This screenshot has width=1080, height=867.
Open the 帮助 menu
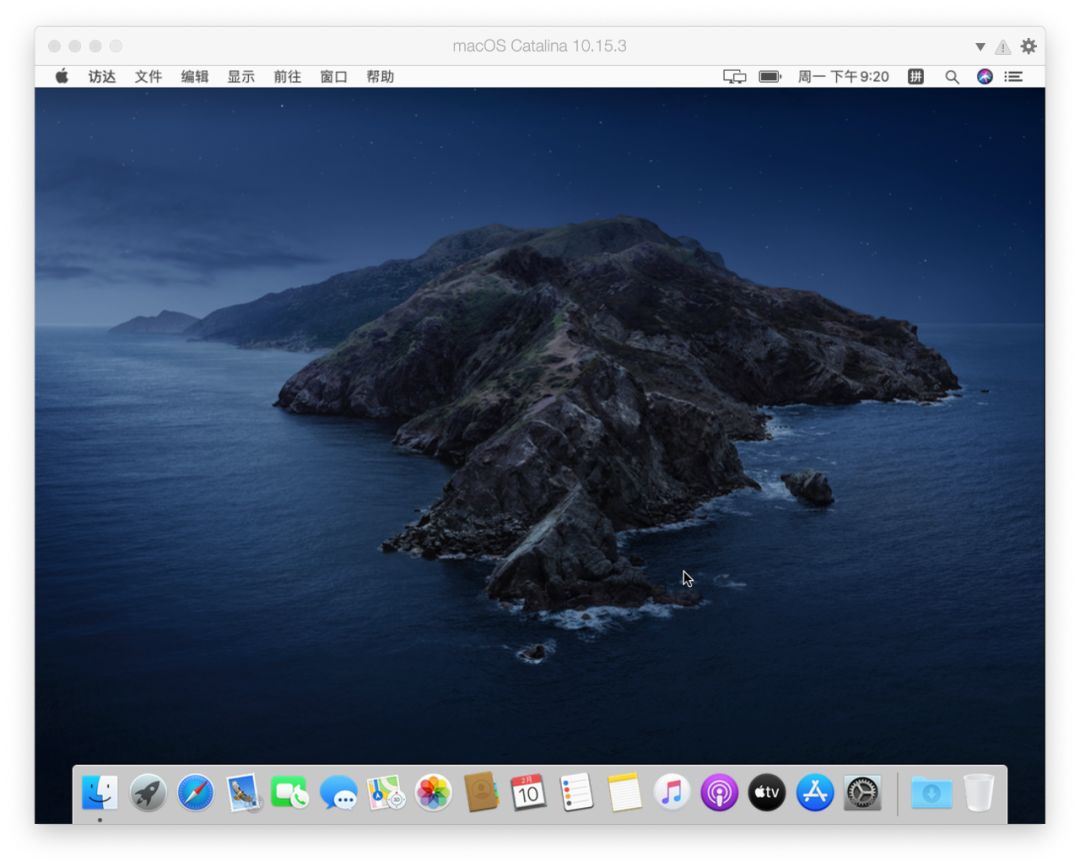tap(380, 76)
